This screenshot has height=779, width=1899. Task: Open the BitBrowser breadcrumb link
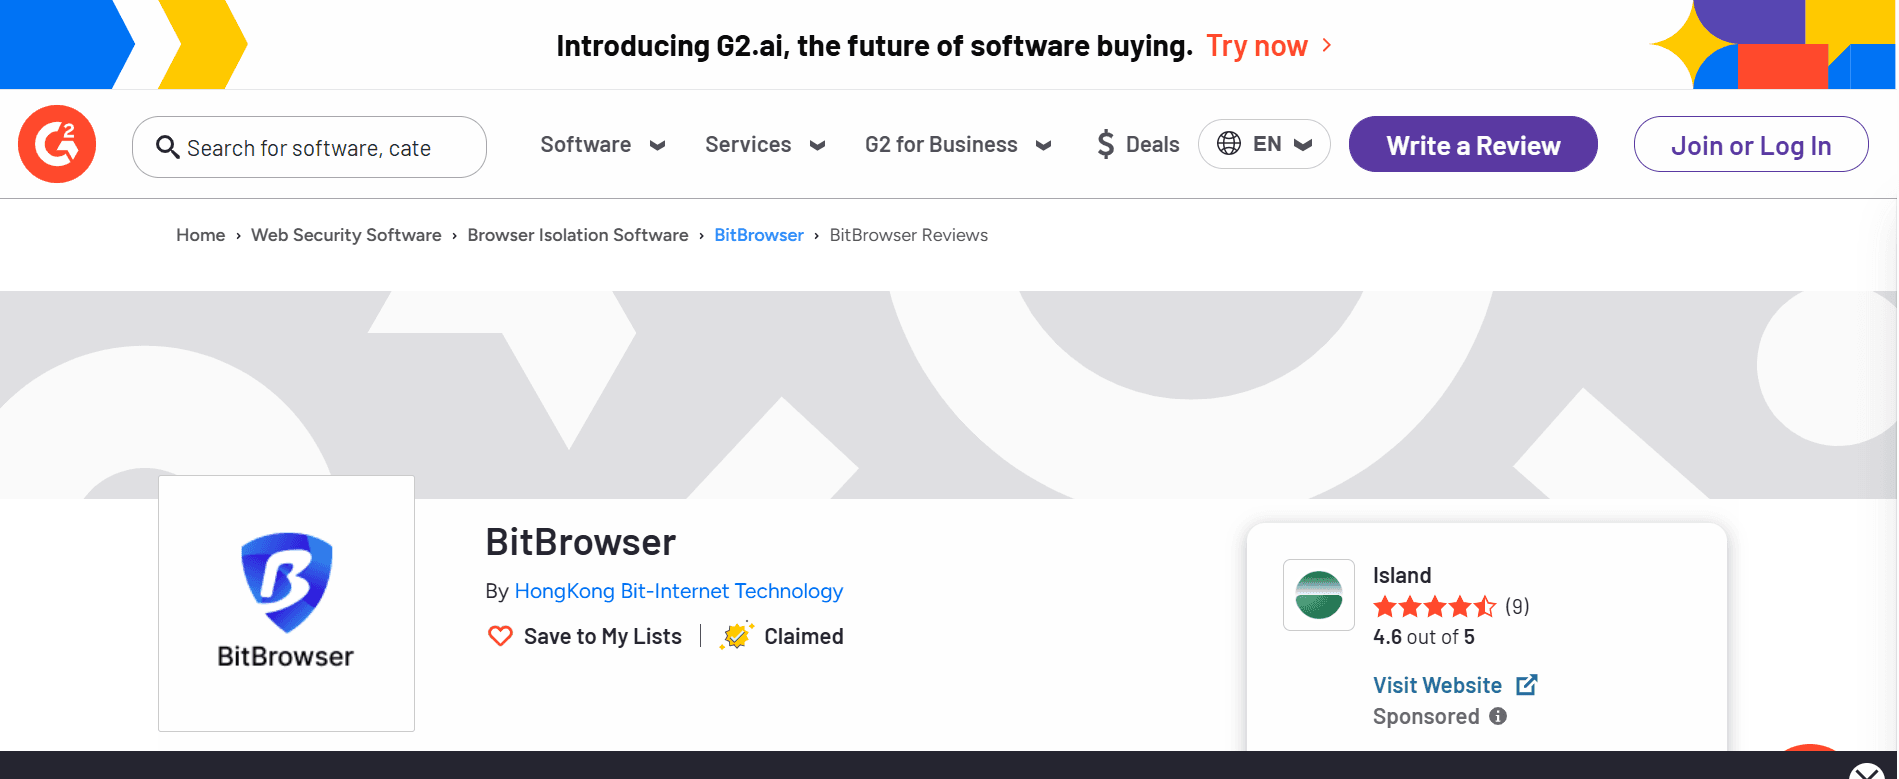click(759, 235)
